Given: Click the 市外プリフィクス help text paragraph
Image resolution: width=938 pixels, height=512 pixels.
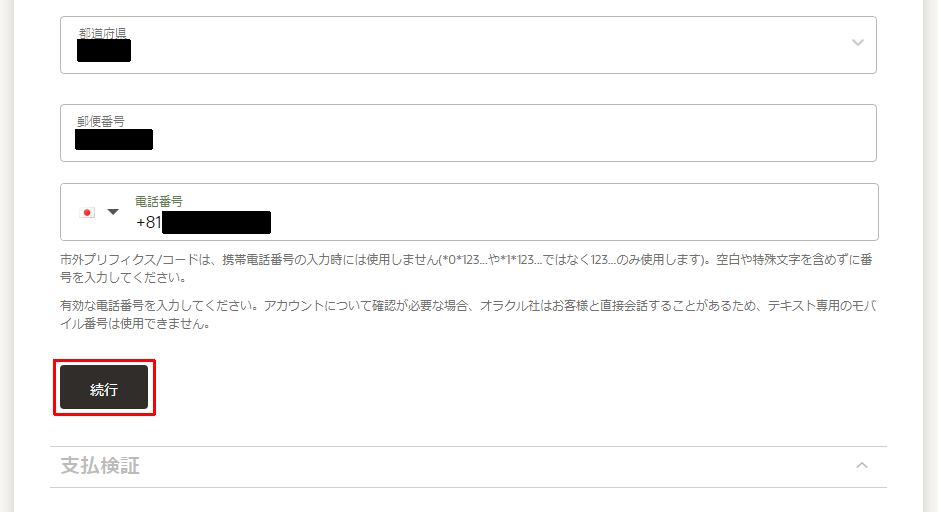Looking at the screenshot, I should [467, 269].
